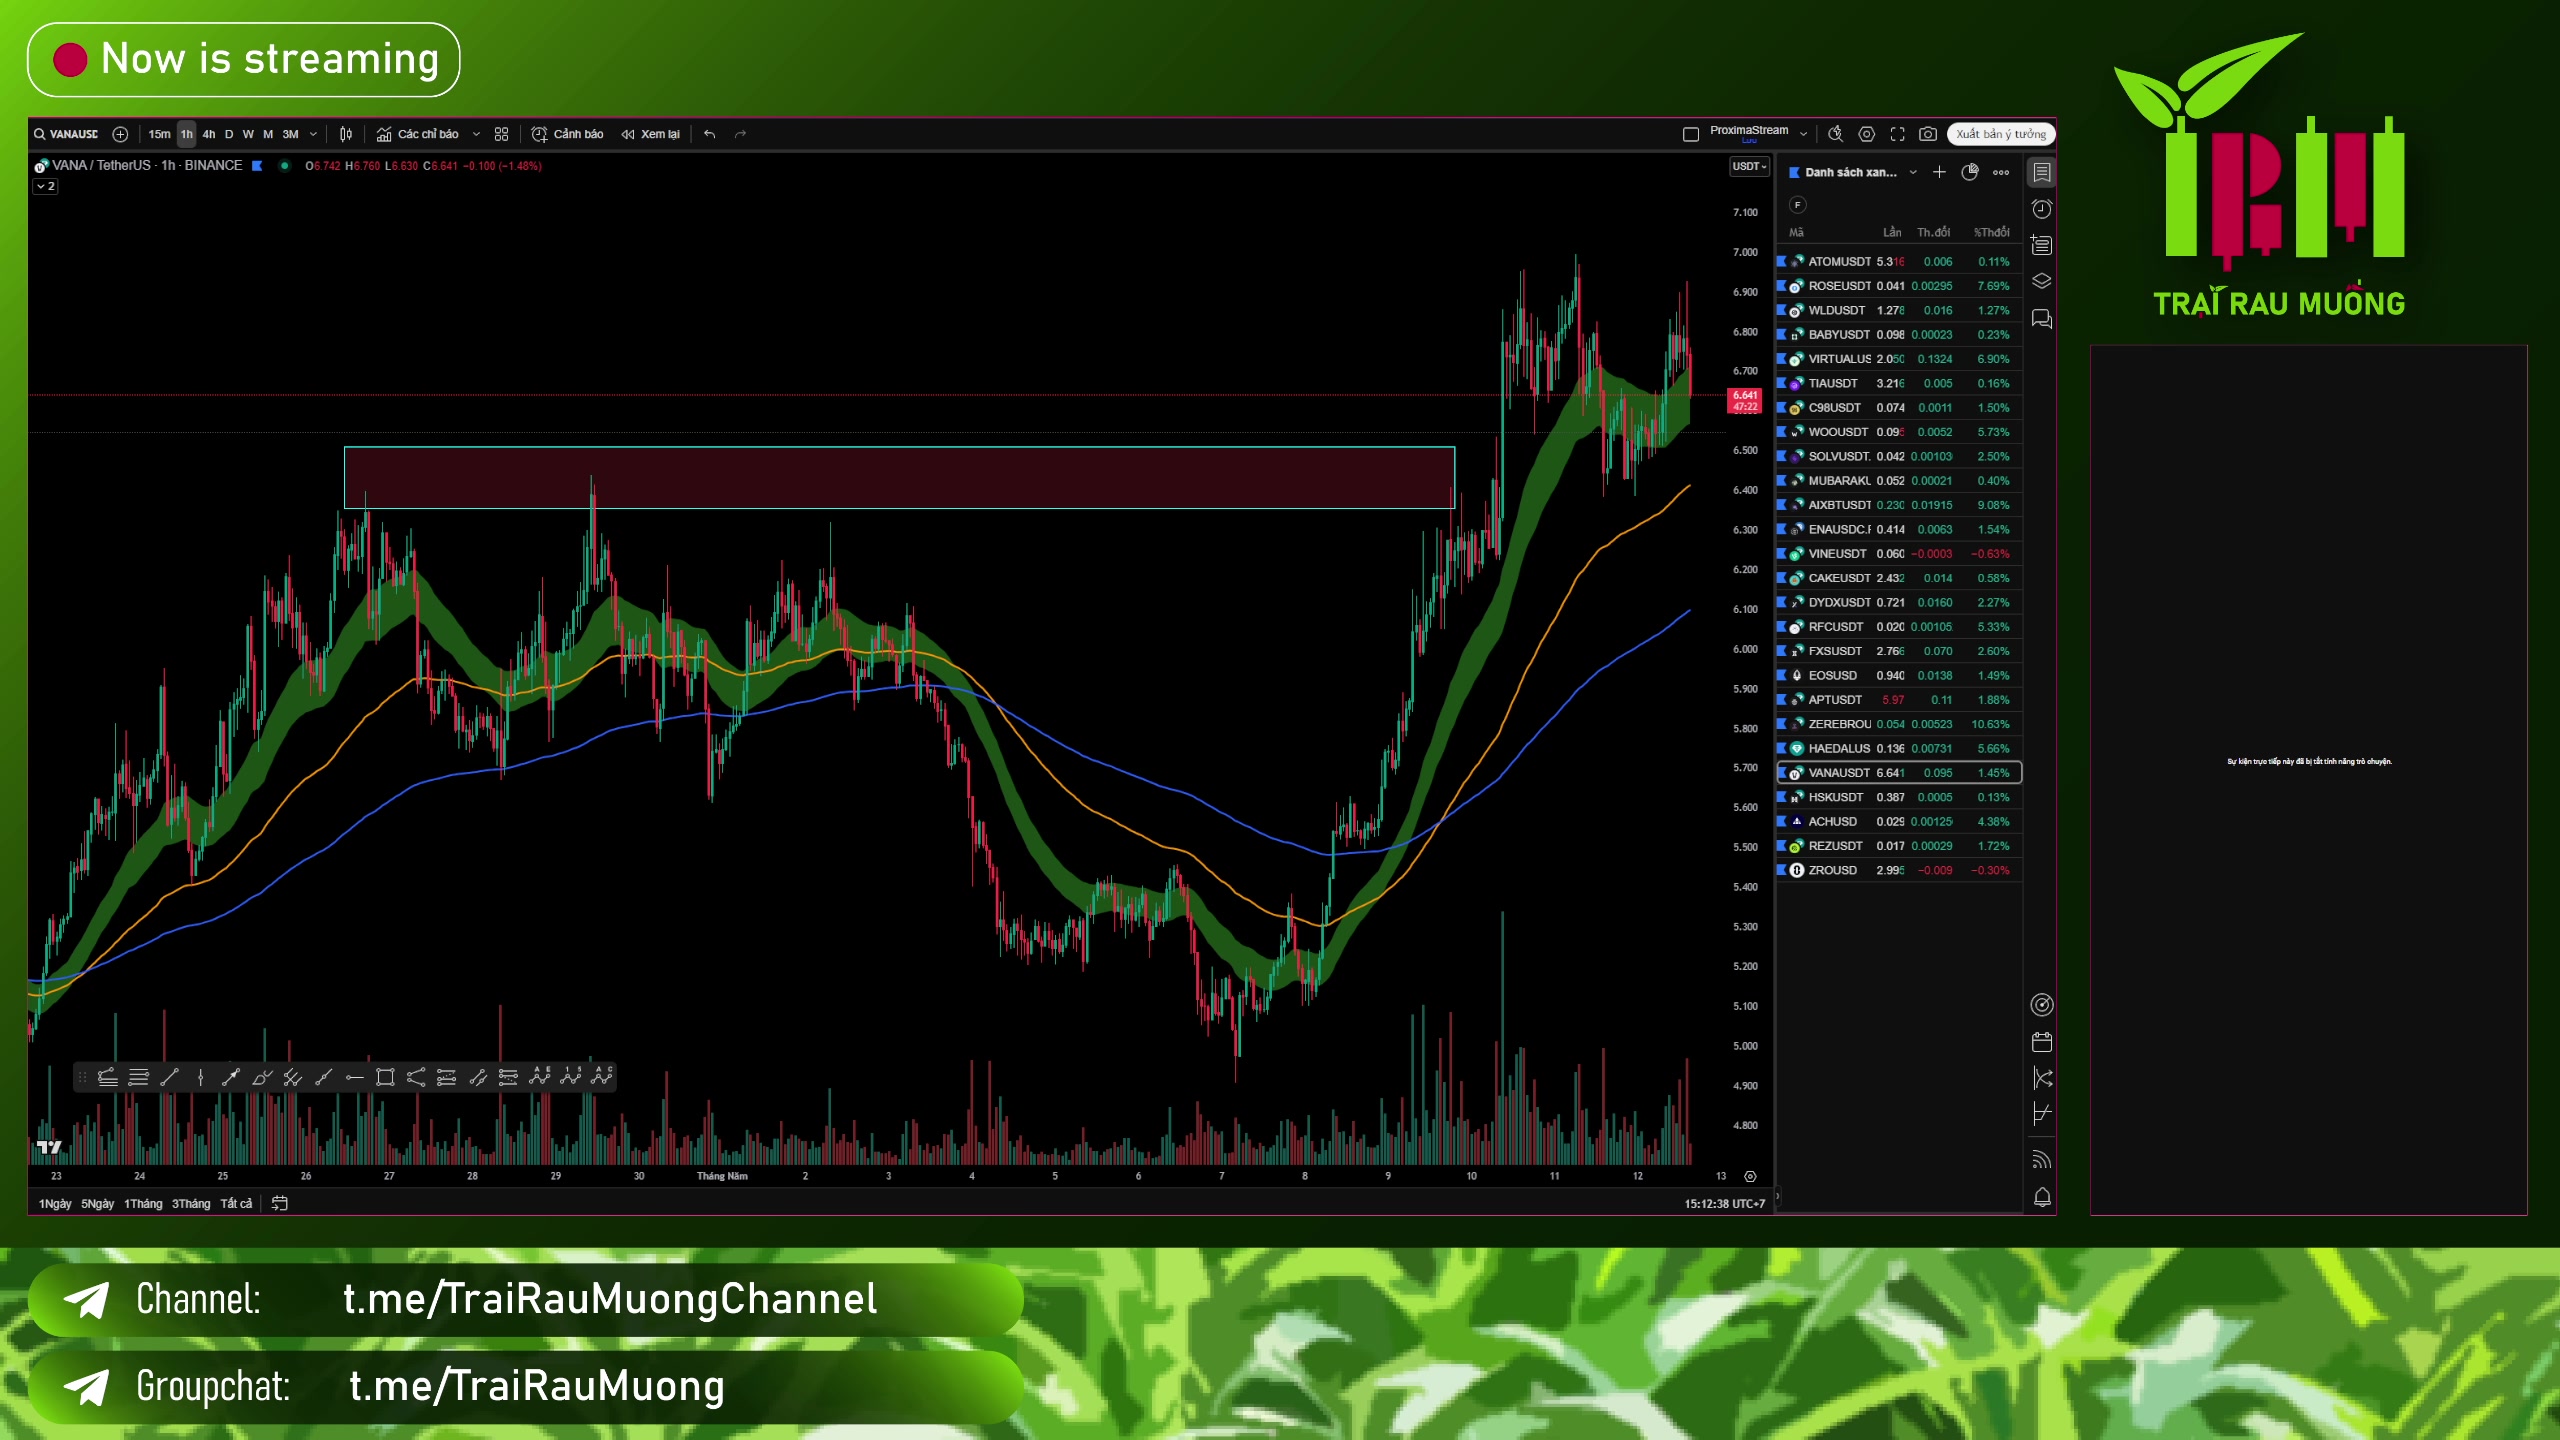Select the horizontal ray drawing tool

[x=354, y=1077]
